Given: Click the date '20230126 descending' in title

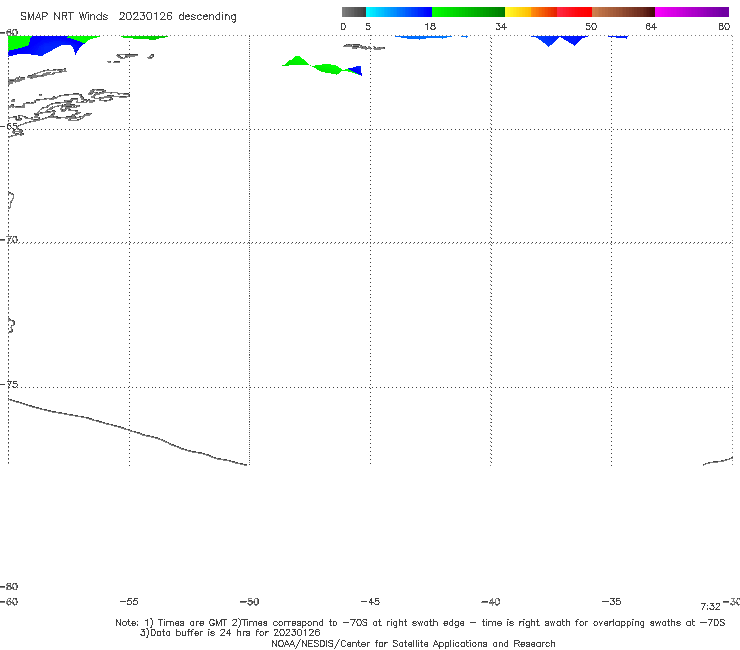Looking at the screenshot, I should 177,17.
